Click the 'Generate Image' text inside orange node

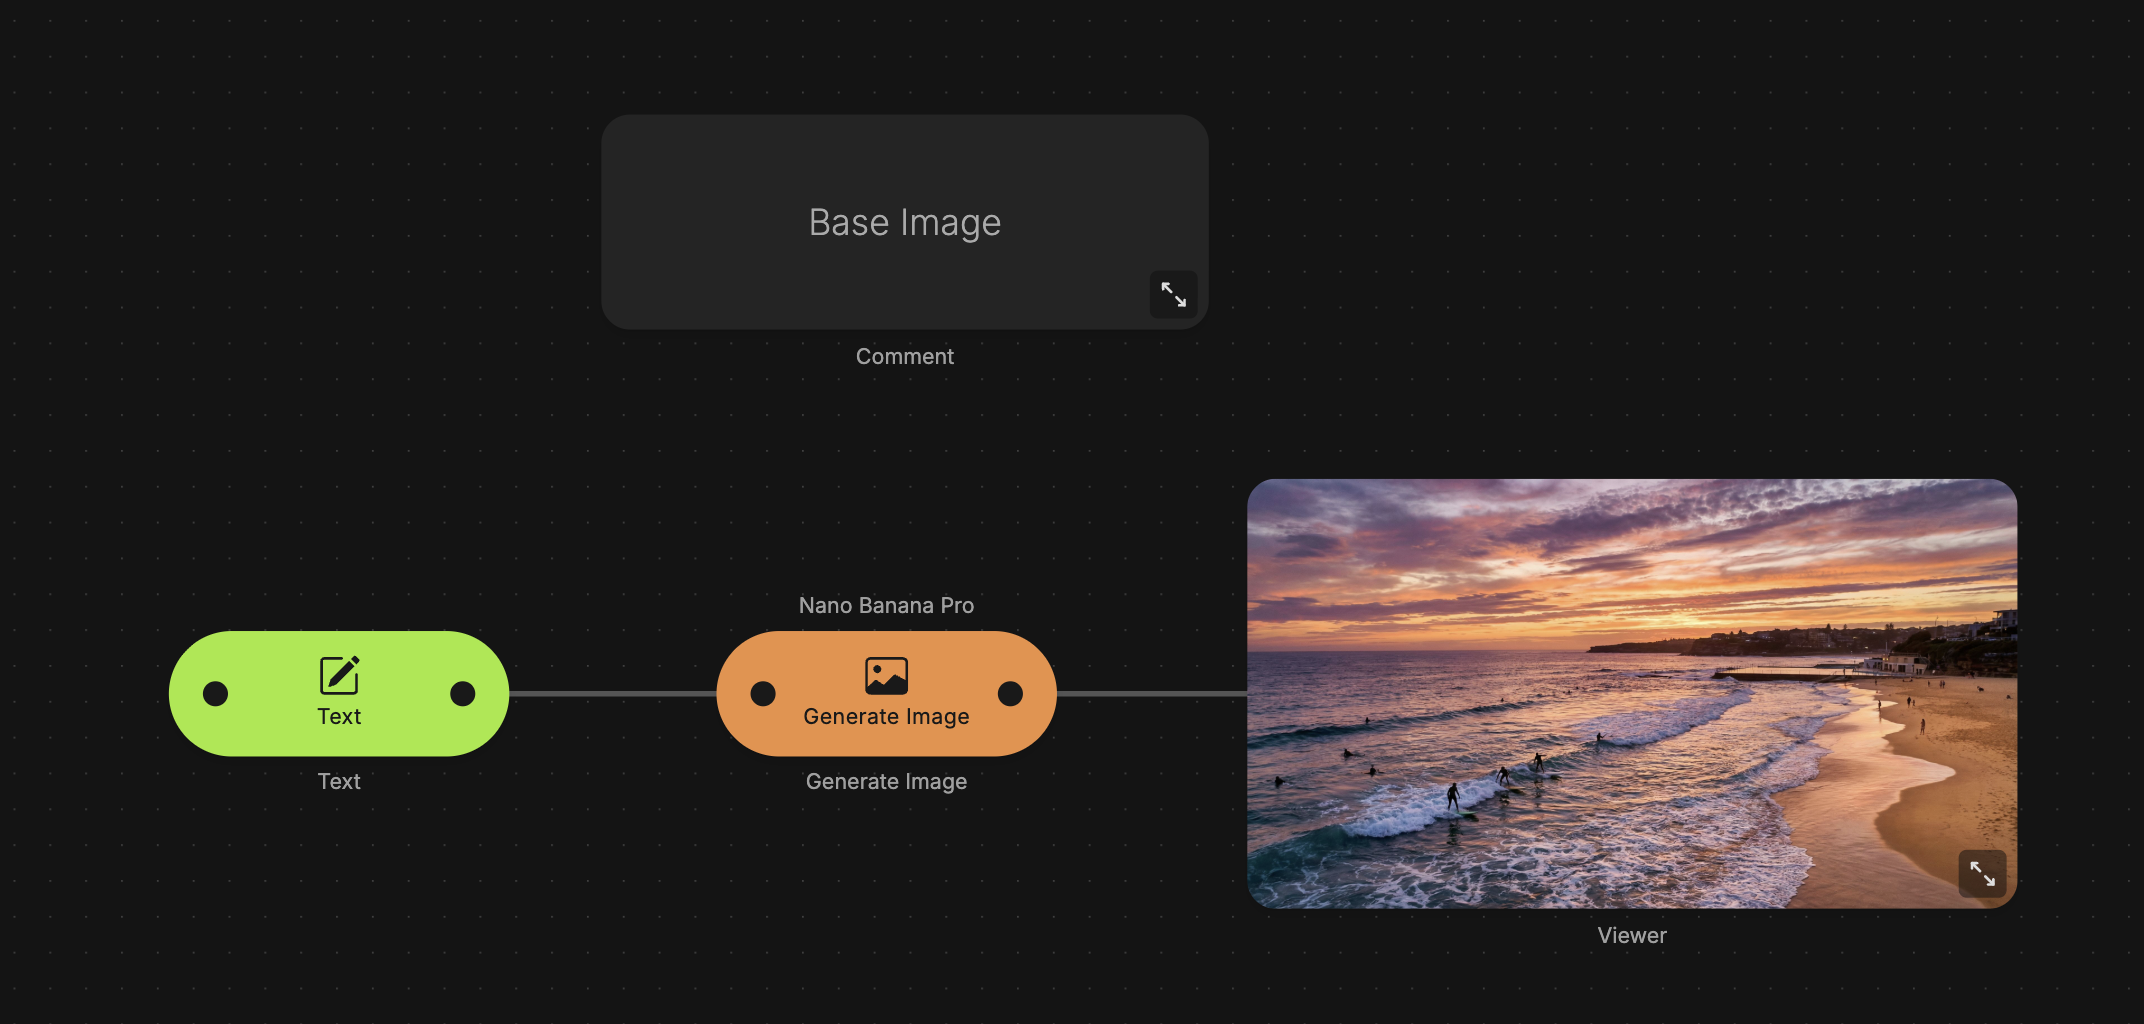point(886,717)
